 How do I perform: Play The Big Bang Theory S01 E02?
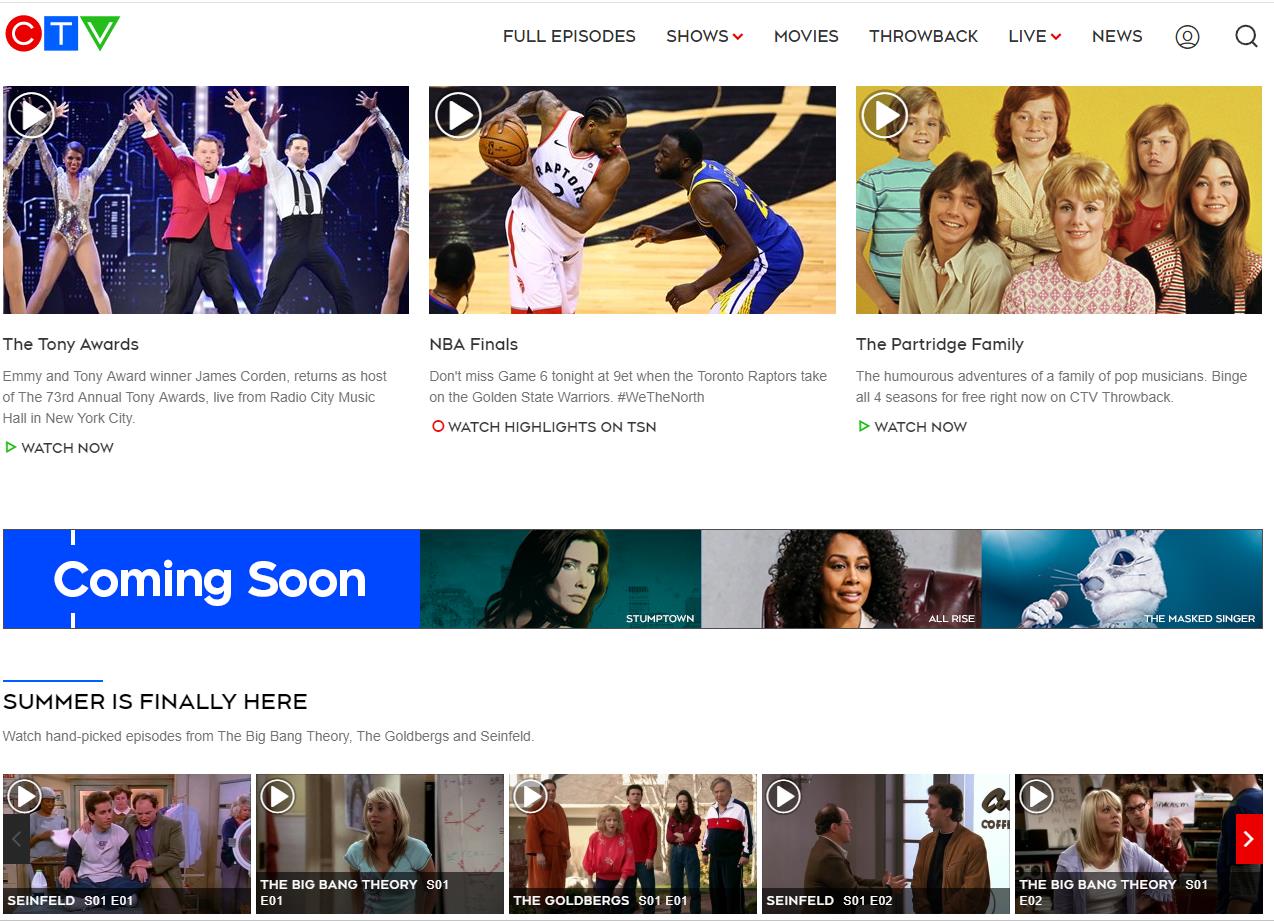tap(1139, 844)
